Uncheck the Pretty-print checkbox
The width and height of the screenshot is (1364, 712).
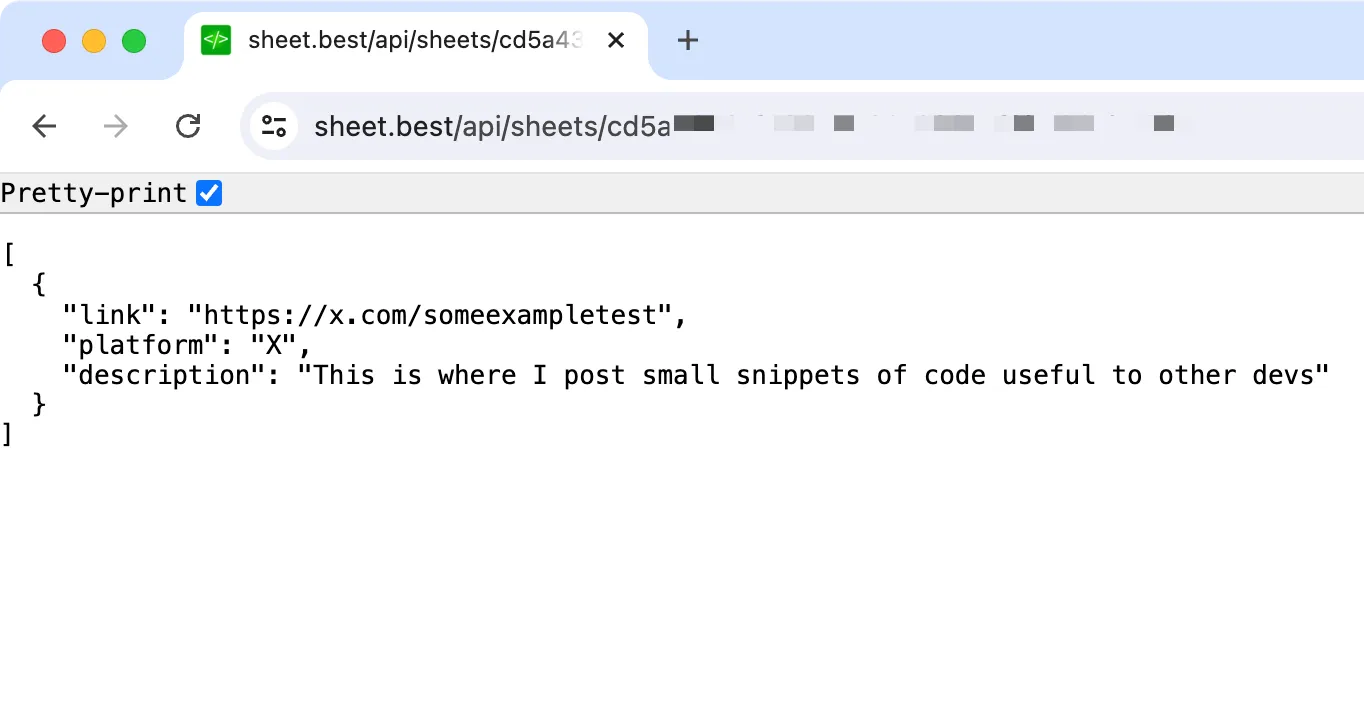click(x=209, y=193)
